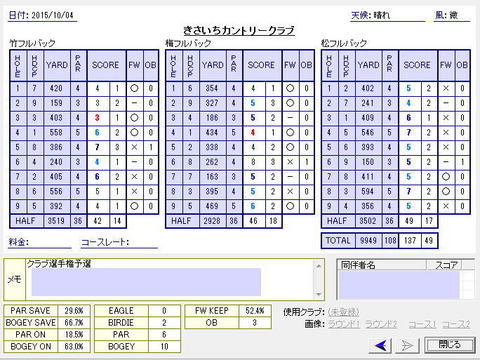Click the yard value 354
This screenshot has width=480, height=360.
click(212, 89)
